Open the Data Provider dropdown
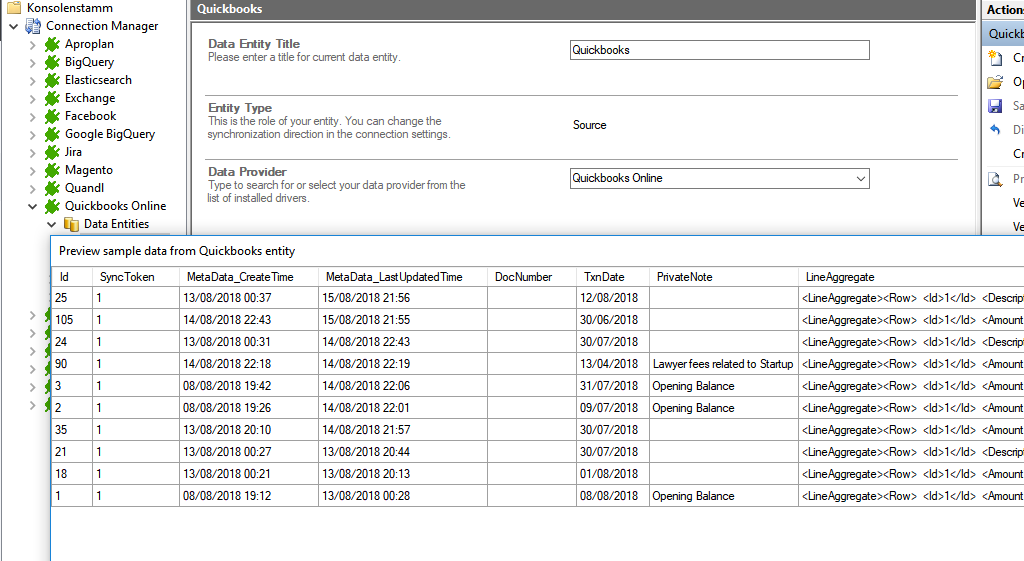Screen dimensions: 1024x561 point(861,178)
